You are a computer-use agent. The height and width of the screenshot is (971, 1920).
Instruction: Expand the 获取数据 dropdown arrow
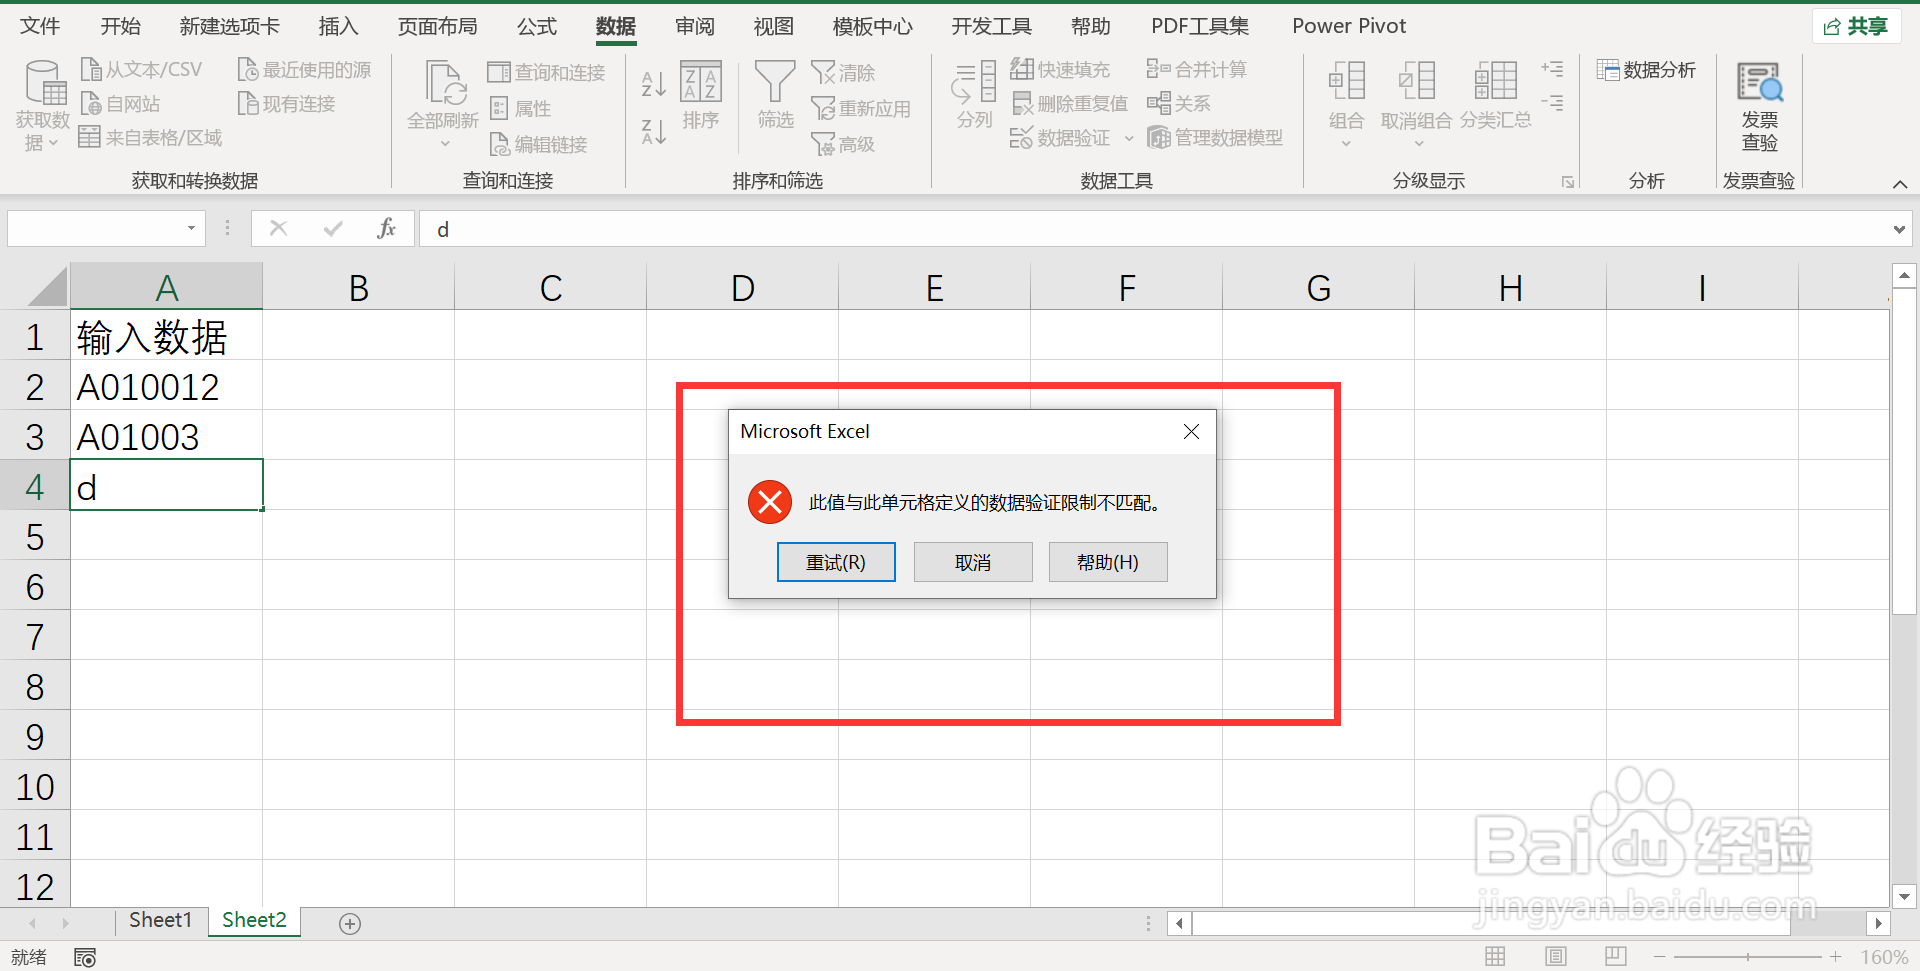(x=53, y=144)
